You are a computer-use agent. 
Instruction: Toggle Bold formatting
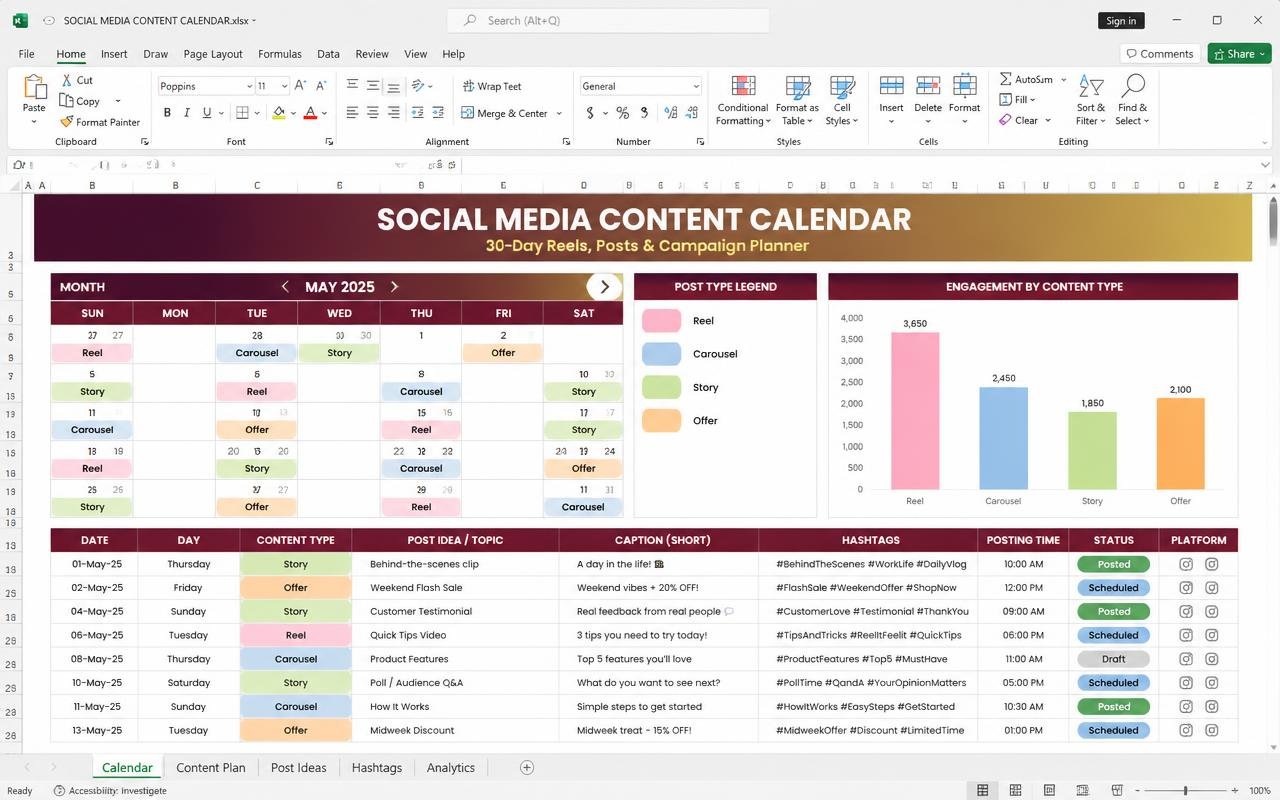pyautogui.click(x=167, y=113)
